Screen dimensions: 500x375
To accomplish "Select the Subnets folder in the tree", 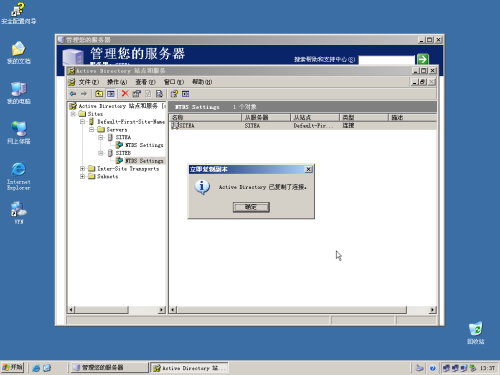I will [x=107, y=176].
